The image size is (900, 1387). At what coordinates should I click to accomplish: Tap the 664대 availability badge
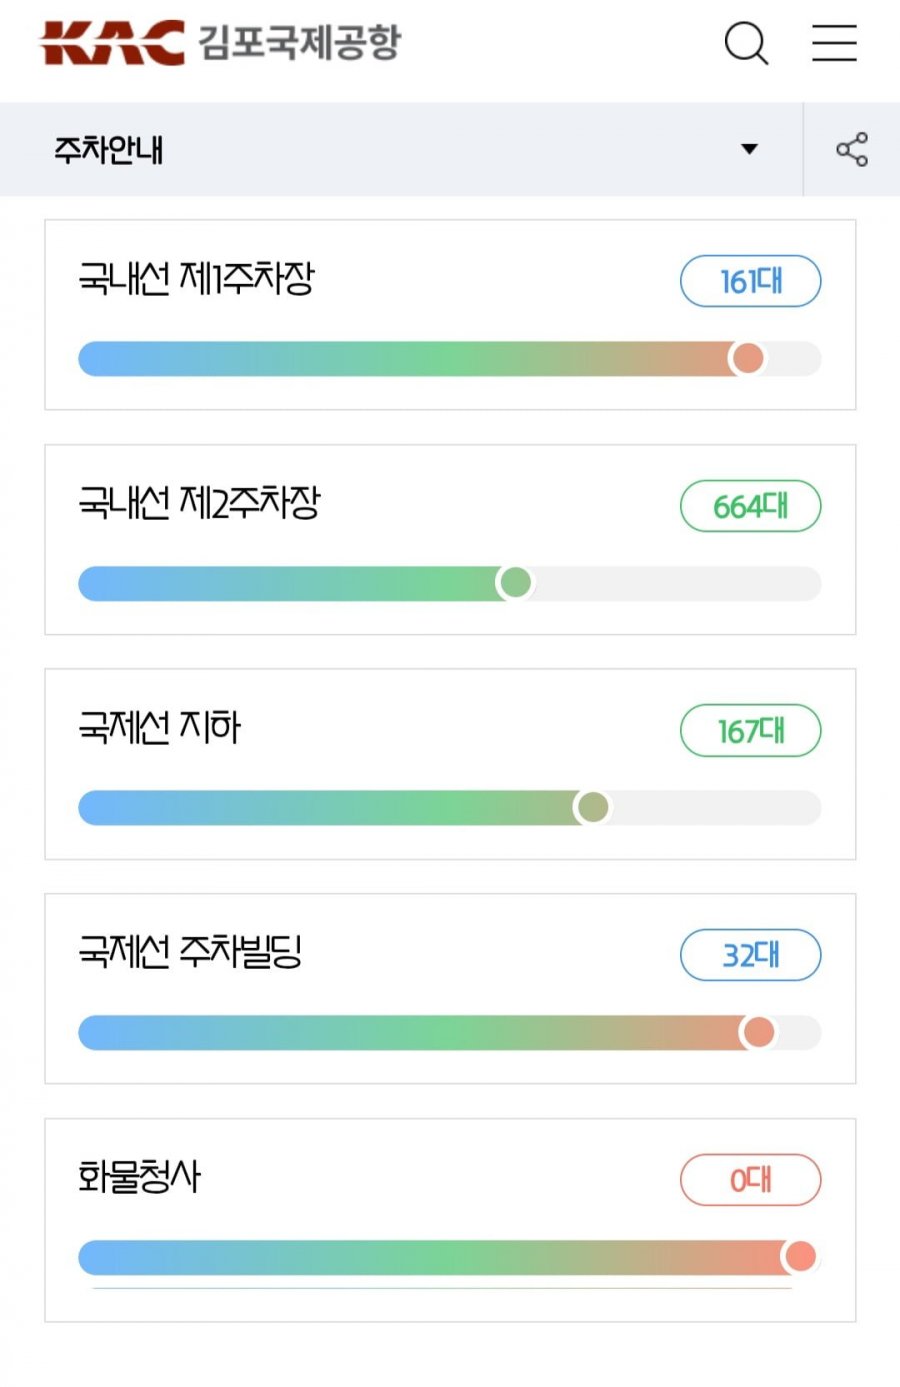750,506
